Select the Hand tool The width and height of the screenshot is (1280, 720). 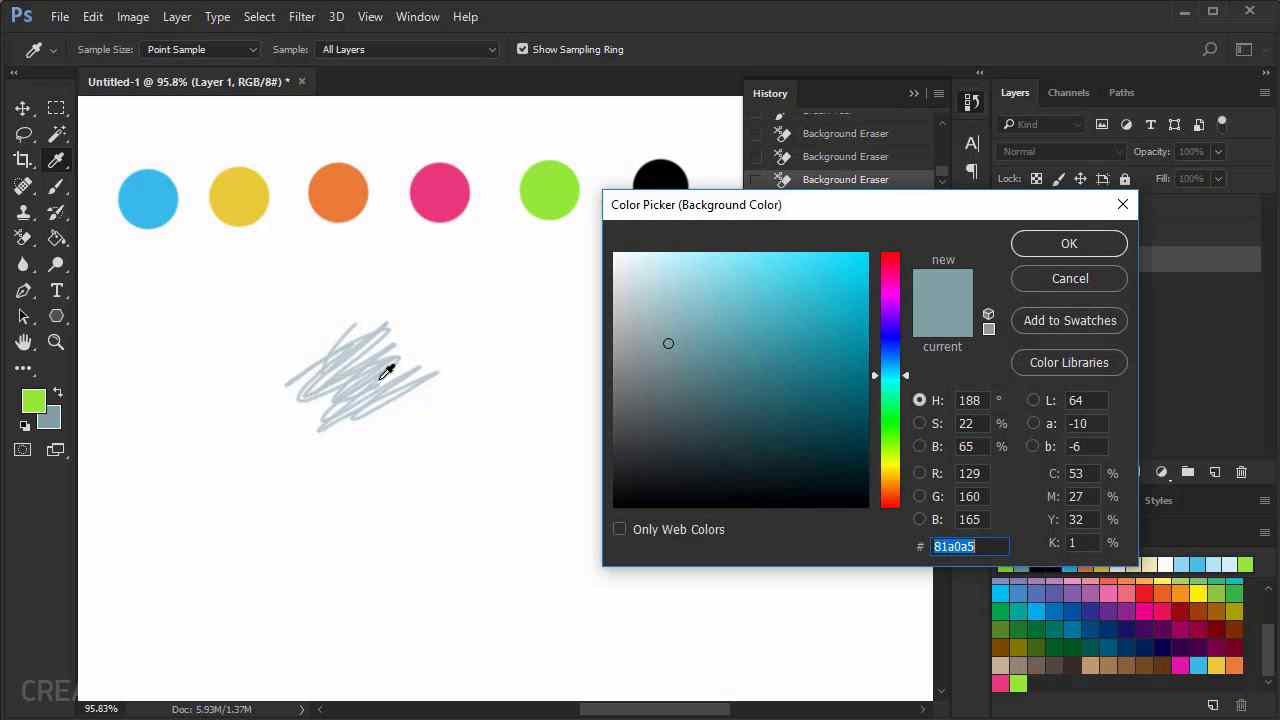click(x=23, y=342)
